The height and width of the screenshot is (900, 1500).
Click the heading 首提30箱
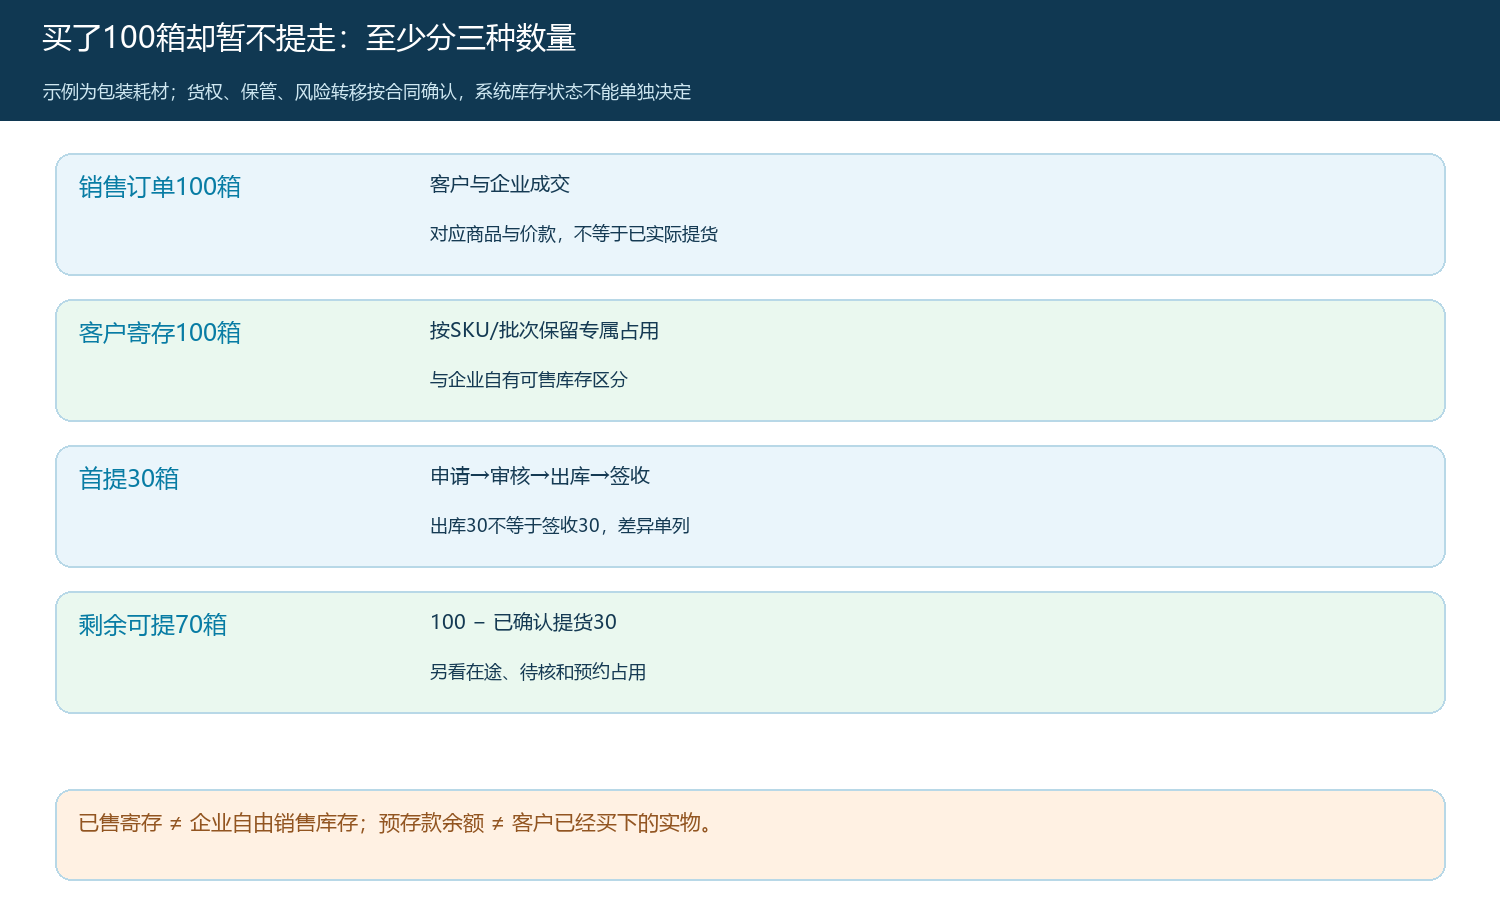(129, 479)
